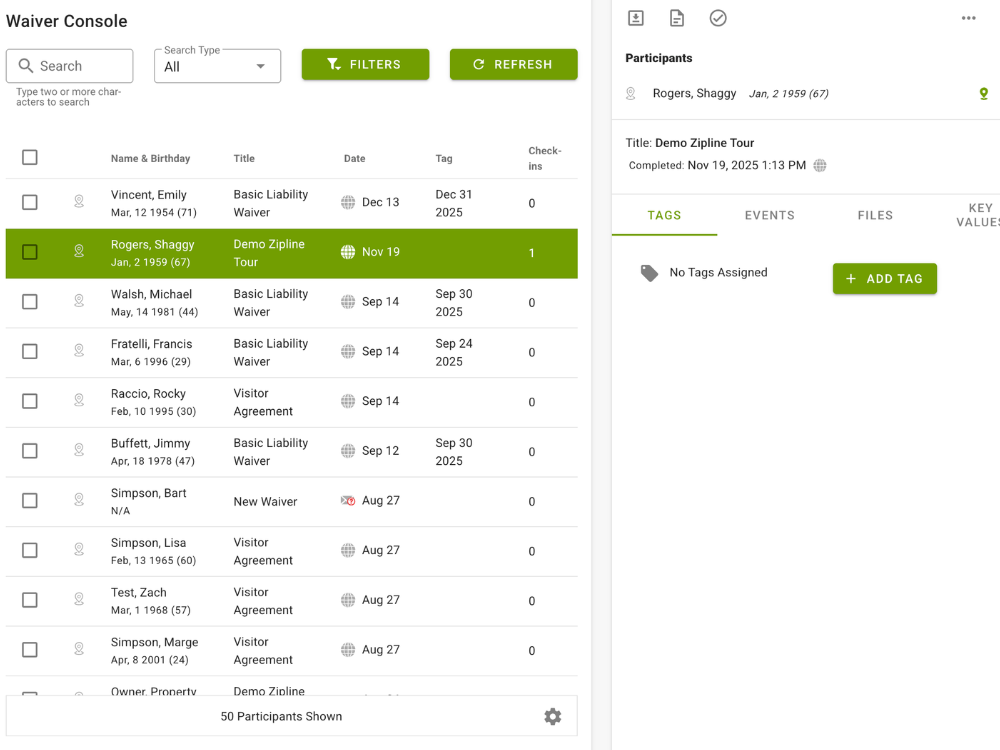Click the Add Tag button

point(884,279)
